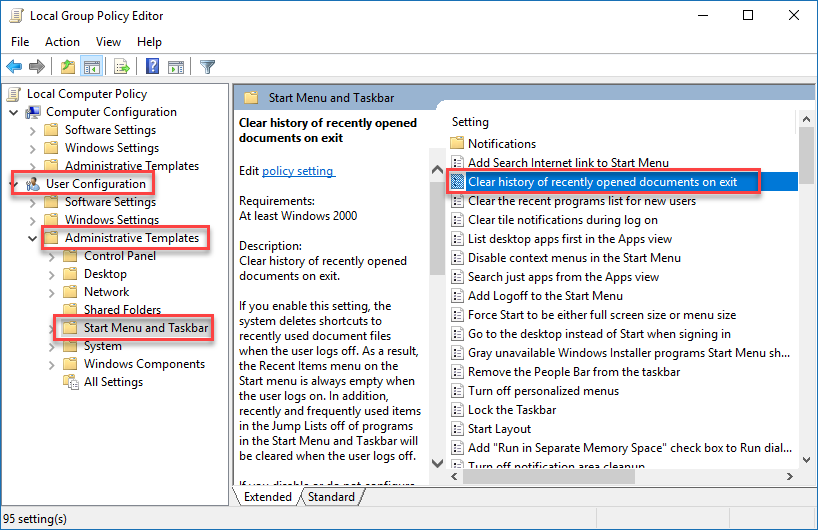Click the description pane scroll up arrow

437,170
